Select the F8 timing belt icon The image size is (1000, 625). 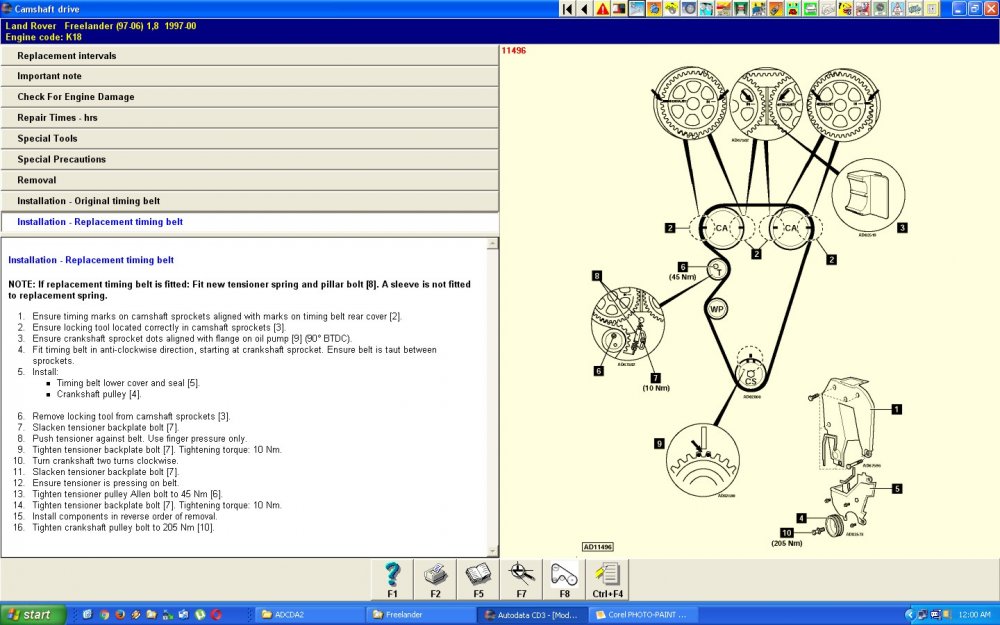pyautogui.click(x=564, y=580)
